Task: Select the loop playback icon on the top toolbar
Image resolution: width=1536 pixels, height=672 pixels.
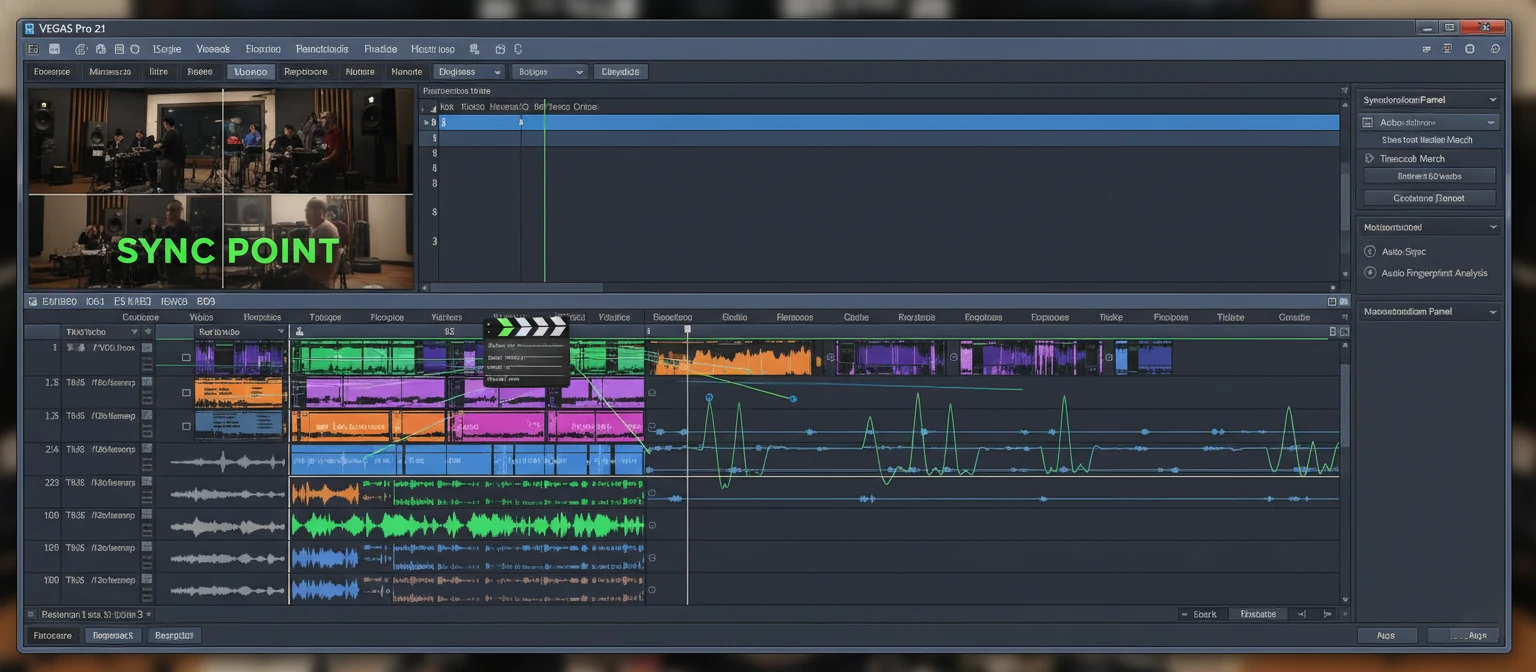Action: [x=518, y=48]
